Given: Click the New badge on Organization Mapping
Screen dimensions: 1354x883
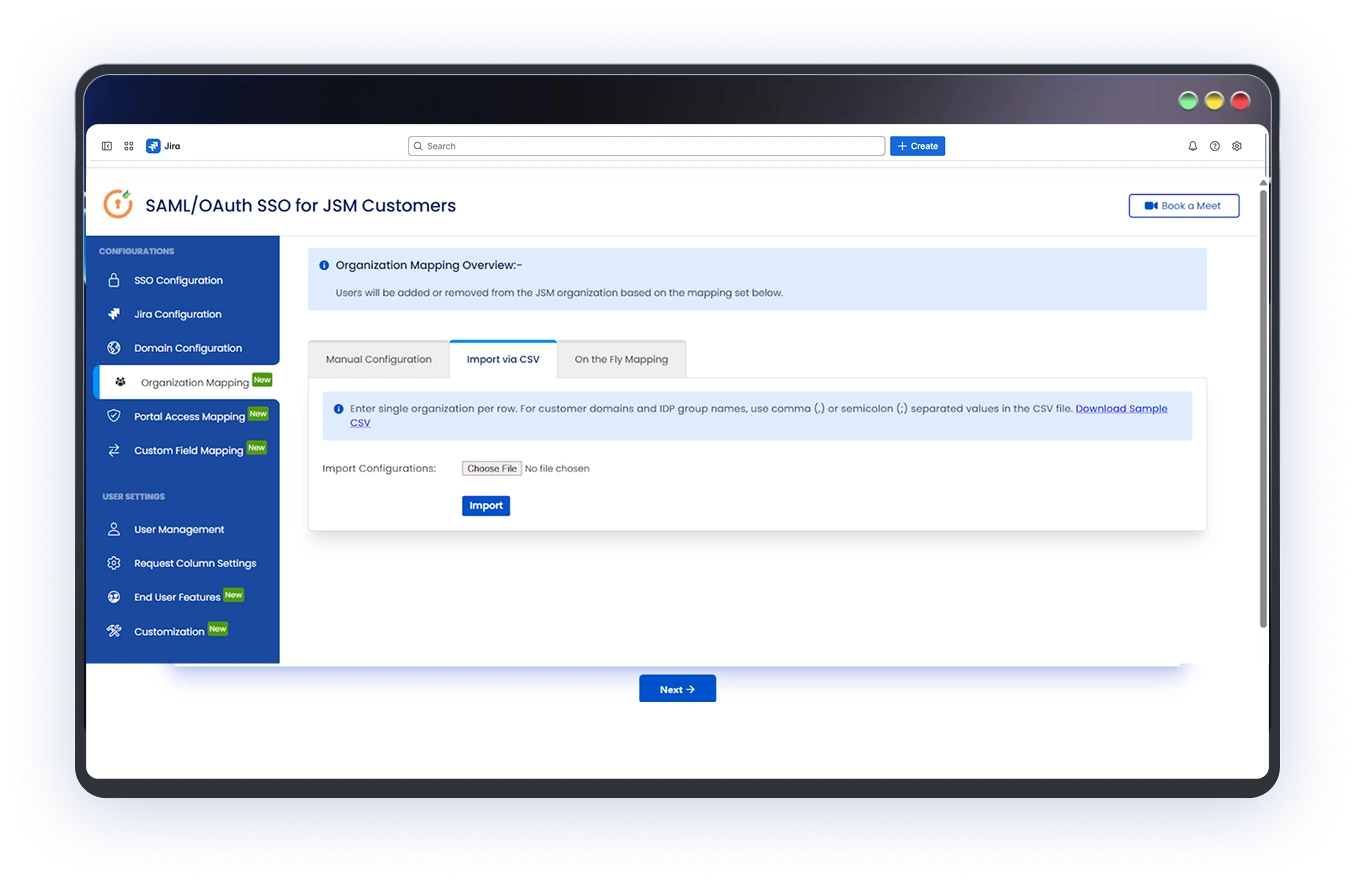Looking at the screenshot, I should 262,380.
